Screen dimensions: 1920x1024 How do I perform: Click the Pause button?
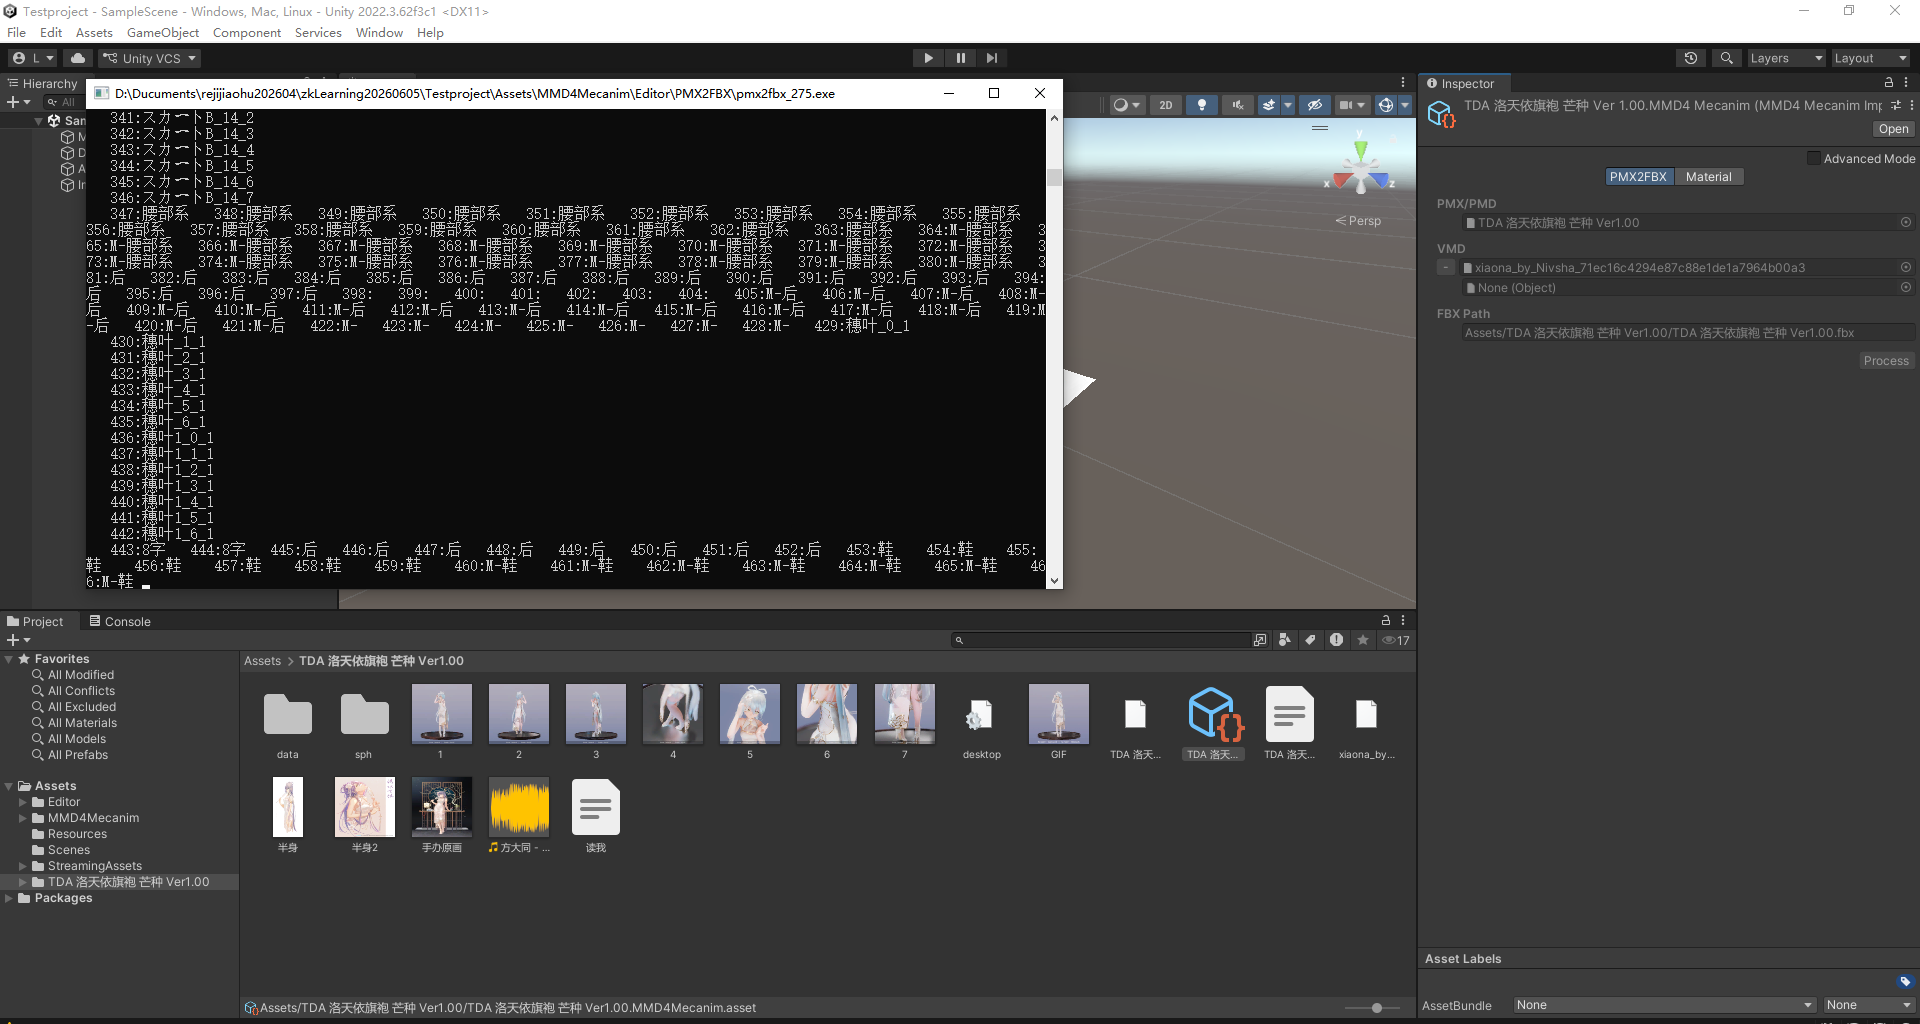(x=960, y=58)
